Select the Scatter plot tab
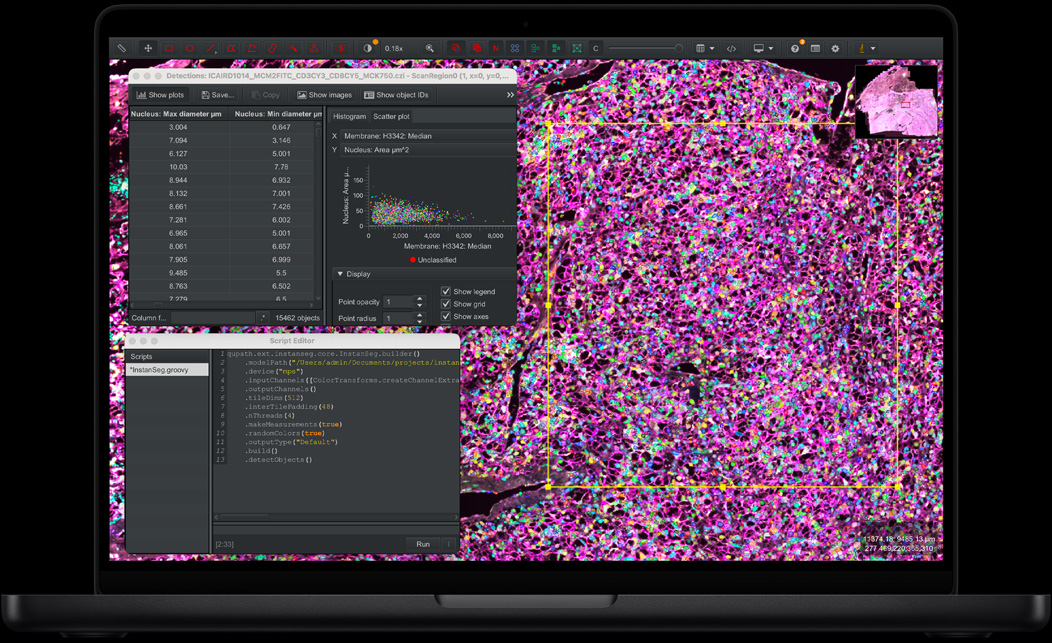Screen dimensions: 1052x643 coord(391,116)
